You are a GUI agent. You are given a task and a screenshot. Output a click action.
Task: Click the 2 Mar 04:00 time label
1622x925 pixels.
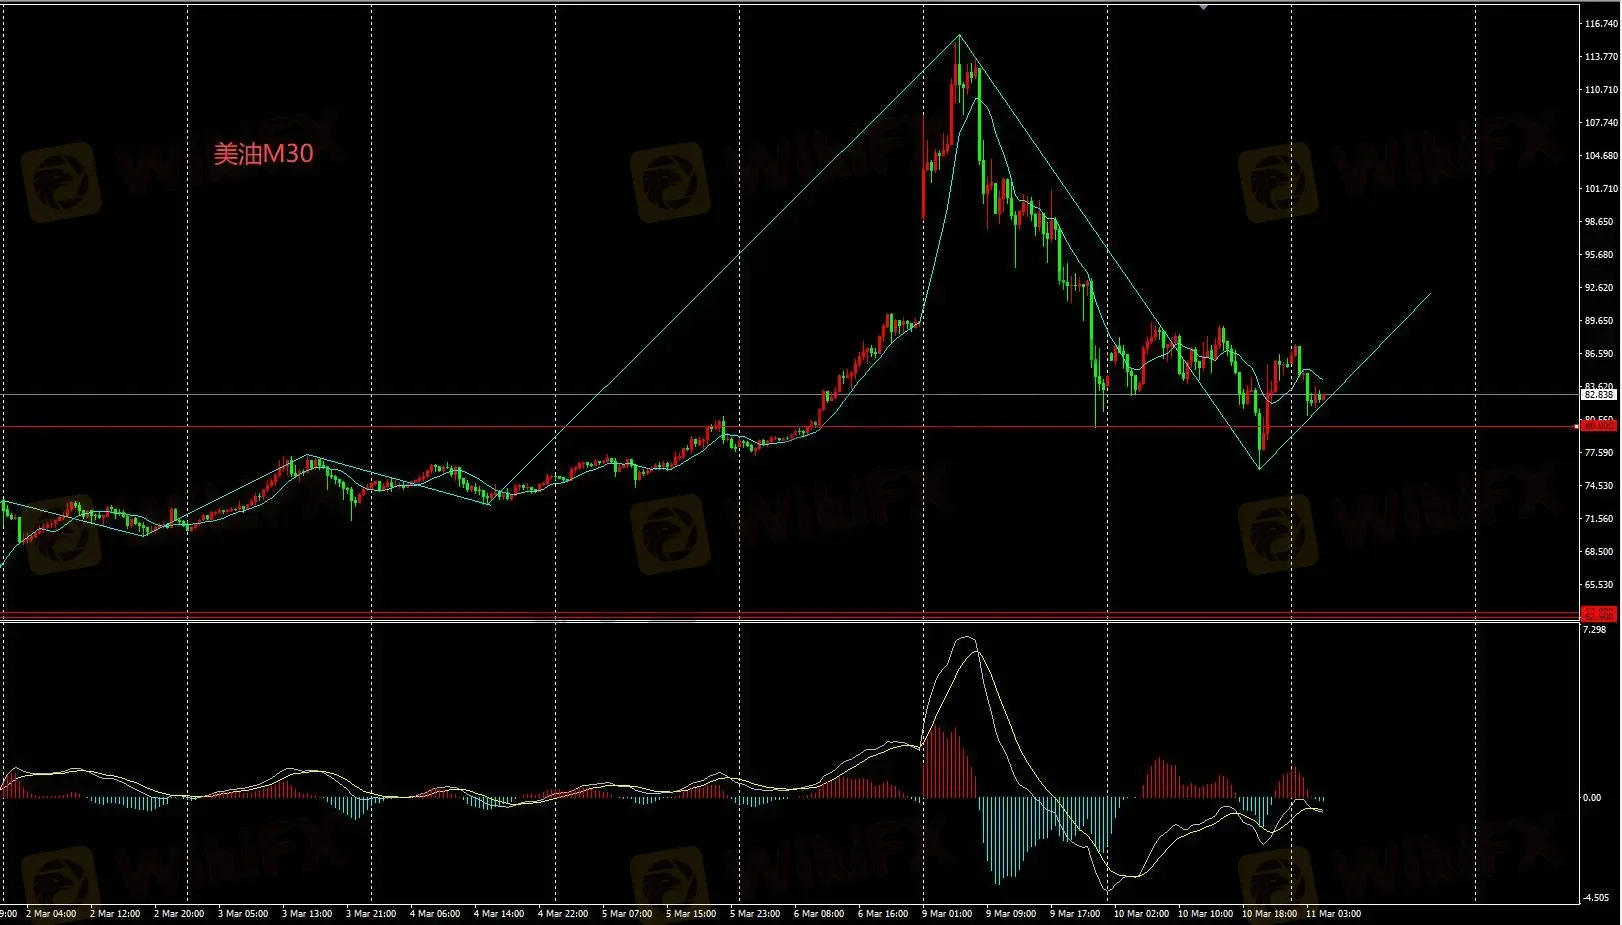point(51,914)
